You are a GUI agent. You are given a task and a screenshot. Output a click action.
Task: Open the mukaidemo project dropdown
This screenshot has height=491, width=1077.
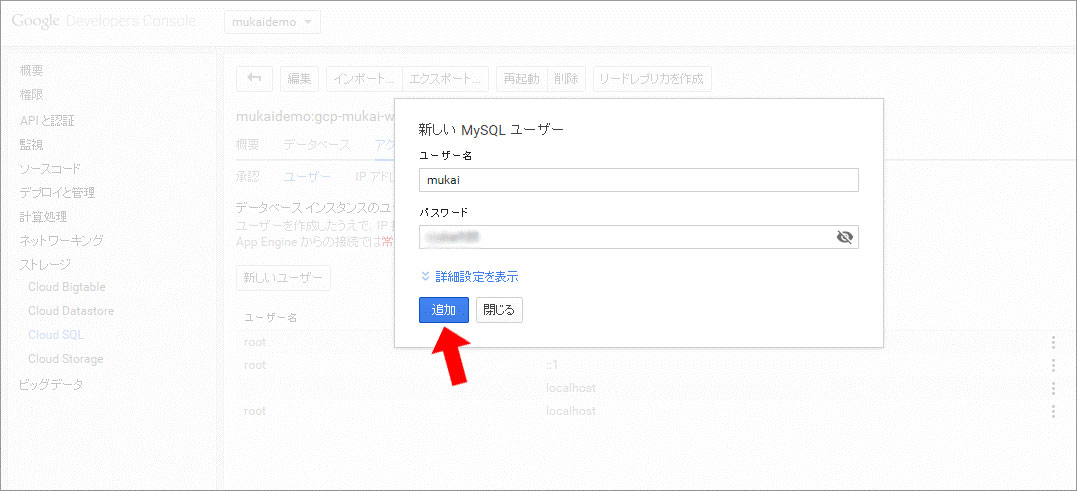point(272,22)
